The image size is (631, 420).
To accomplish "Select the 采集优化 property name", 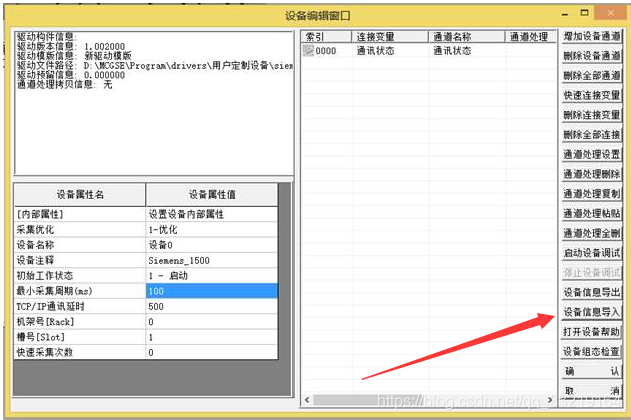I will pyautogui.click(x=80, y=229).
